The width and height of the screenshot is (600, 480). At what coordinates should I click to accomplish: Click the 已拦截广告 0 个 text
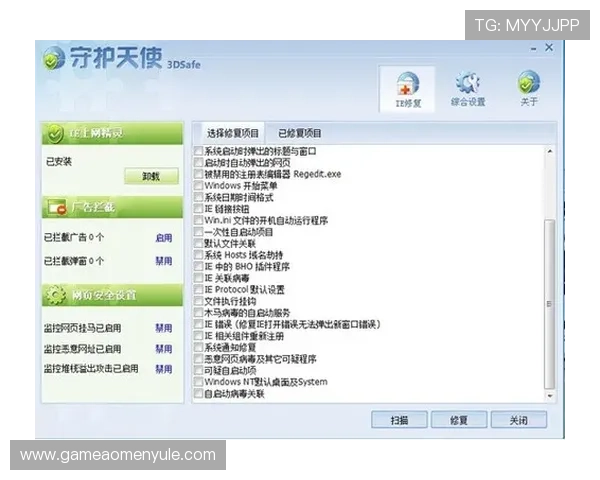pyautogui.click(x=74, y=237)
